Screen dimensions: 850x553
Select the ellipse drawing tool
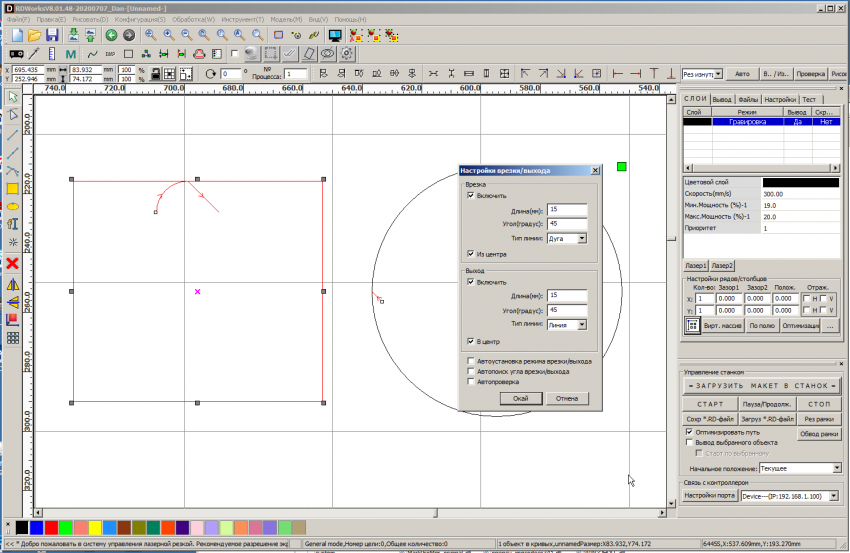click(13, 206)
